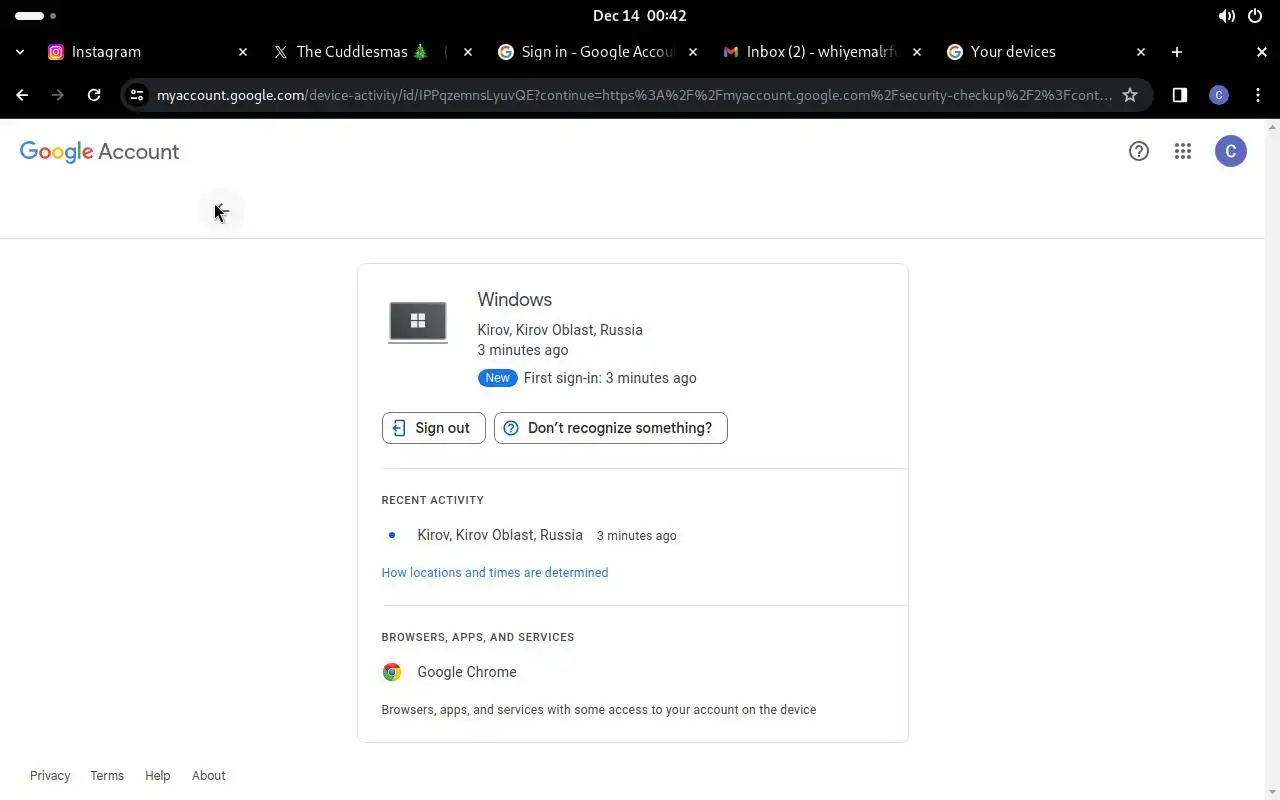Close the Inbox Gmail tab
This screenshot has width=1280, height=800.
[x=917, y=52]
